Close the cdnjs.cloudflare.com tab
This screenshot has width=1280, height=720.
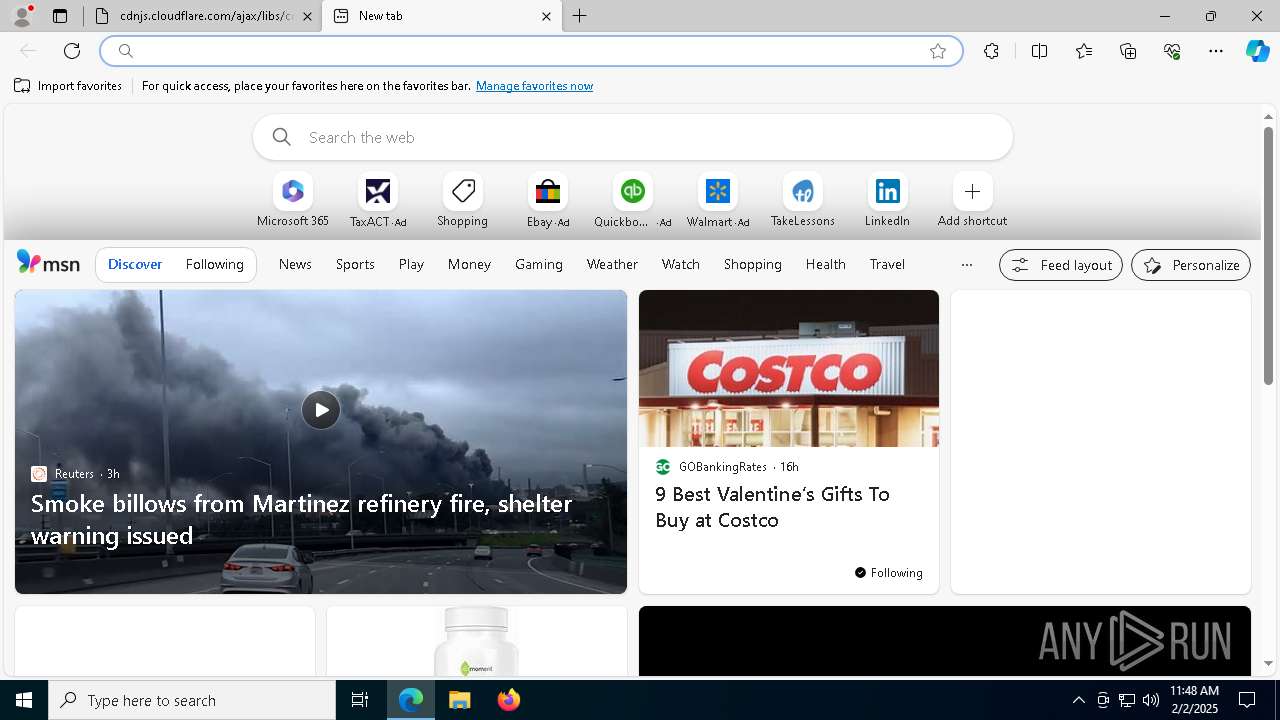point(307,16)
